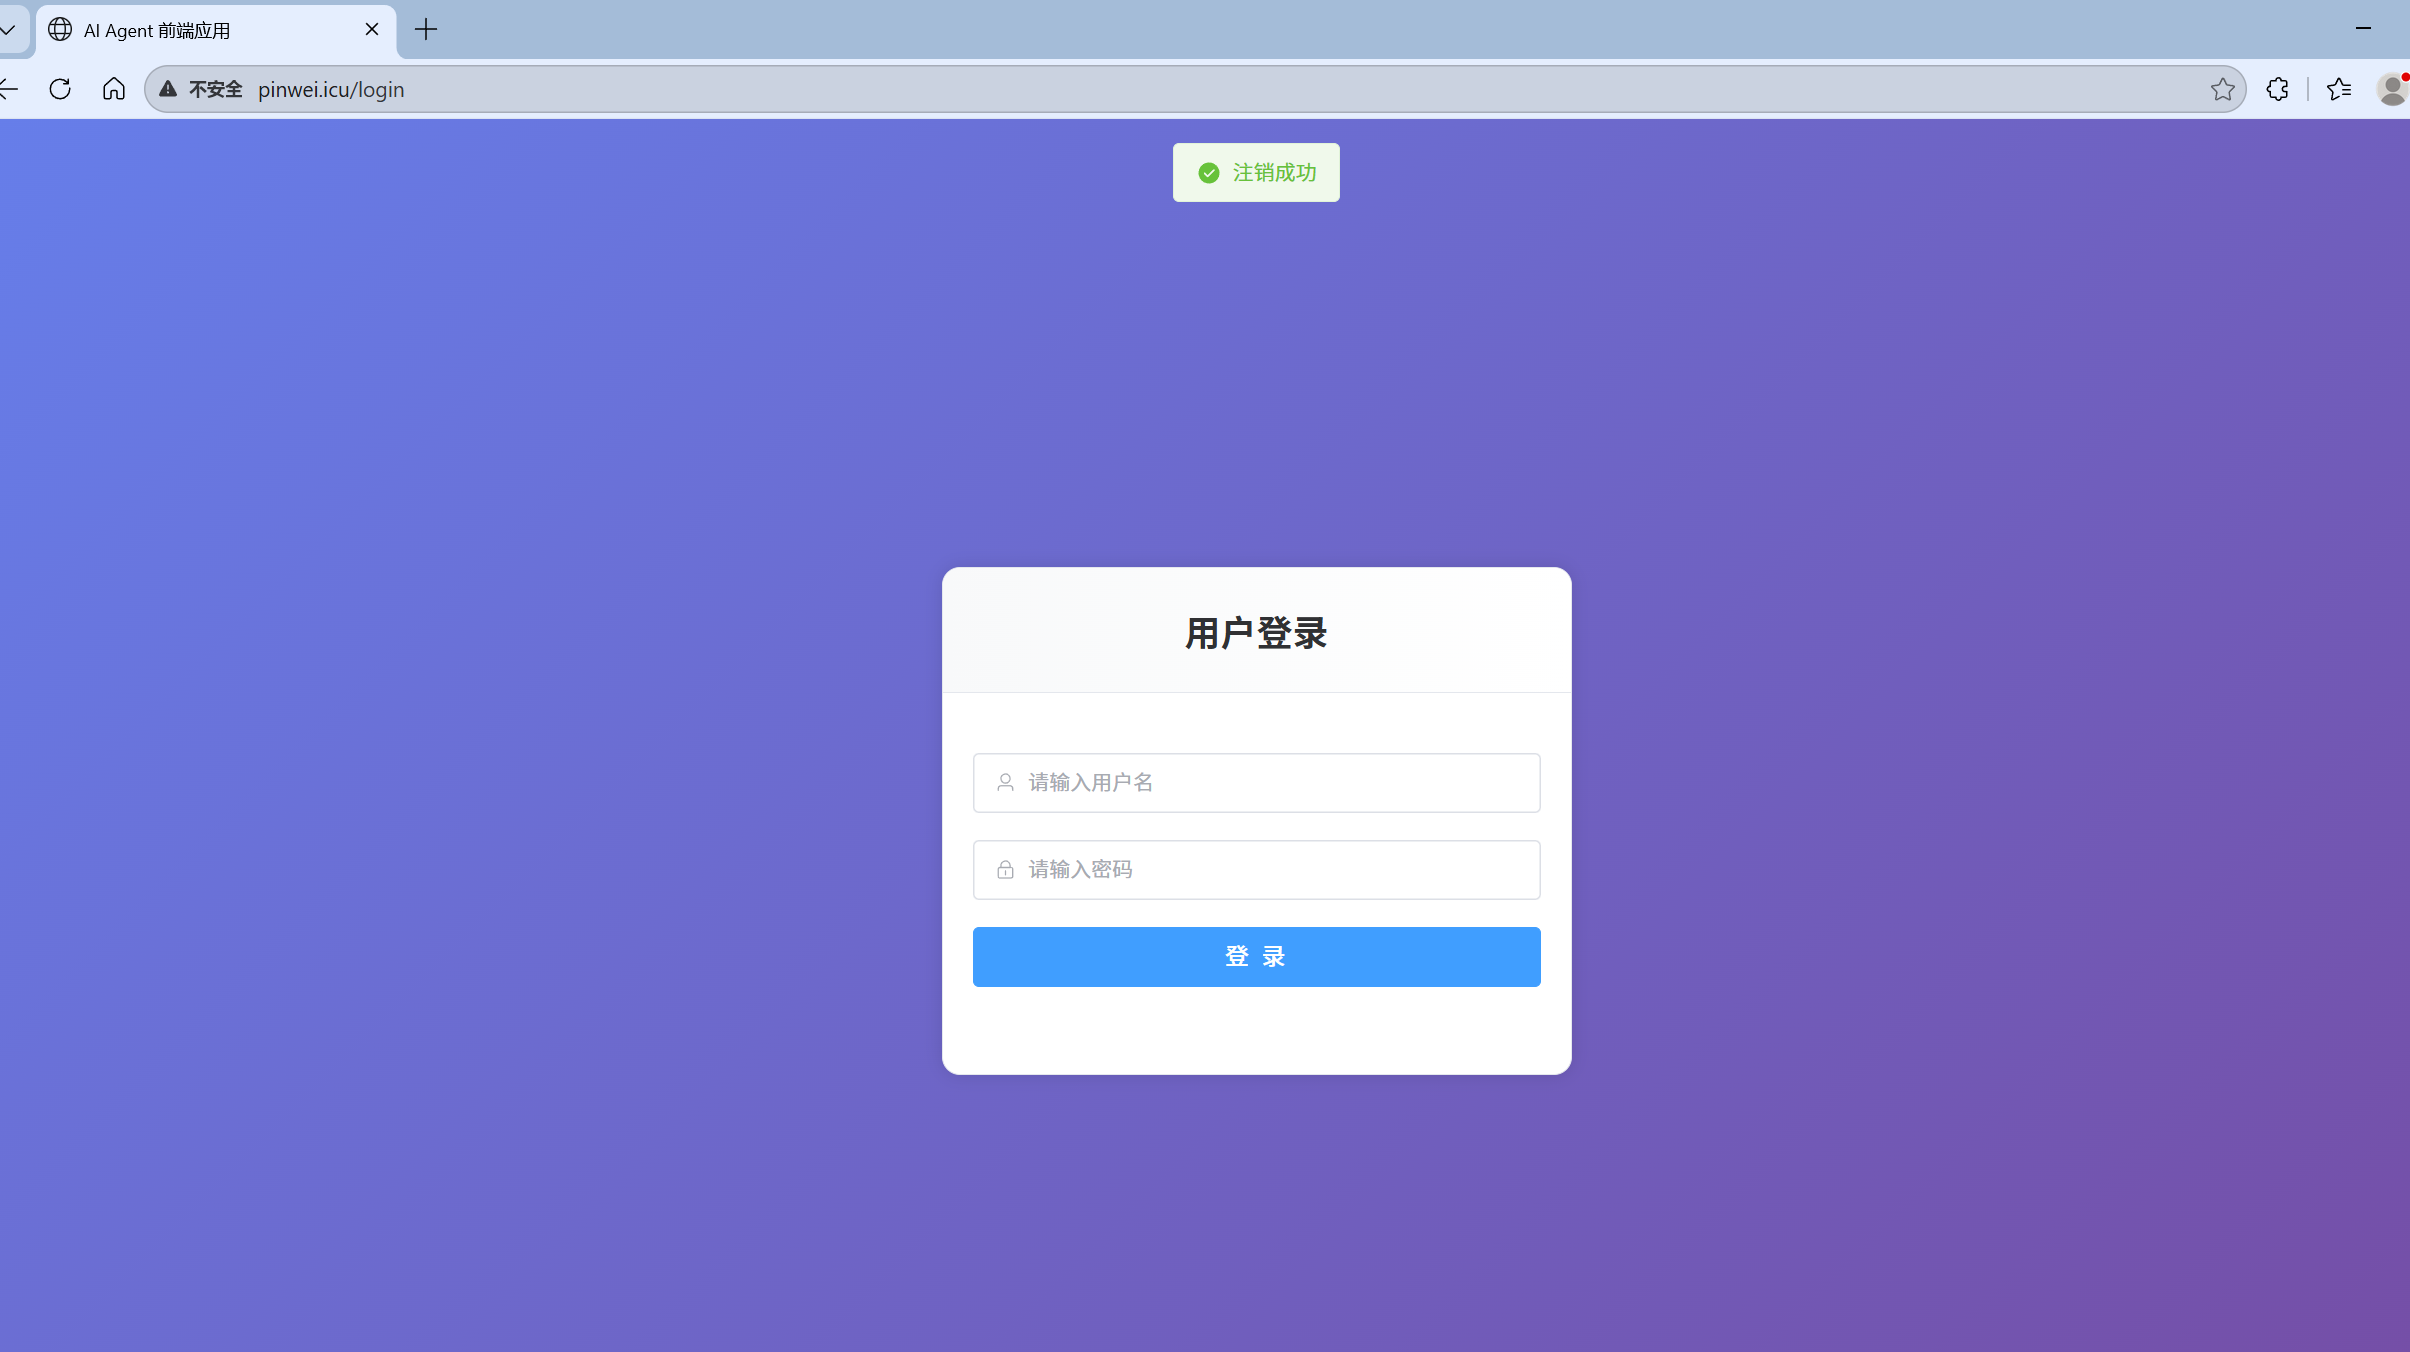Click the 用户登录 heading text
Screen dimensions: 2410x1352
coord(1256,633)
